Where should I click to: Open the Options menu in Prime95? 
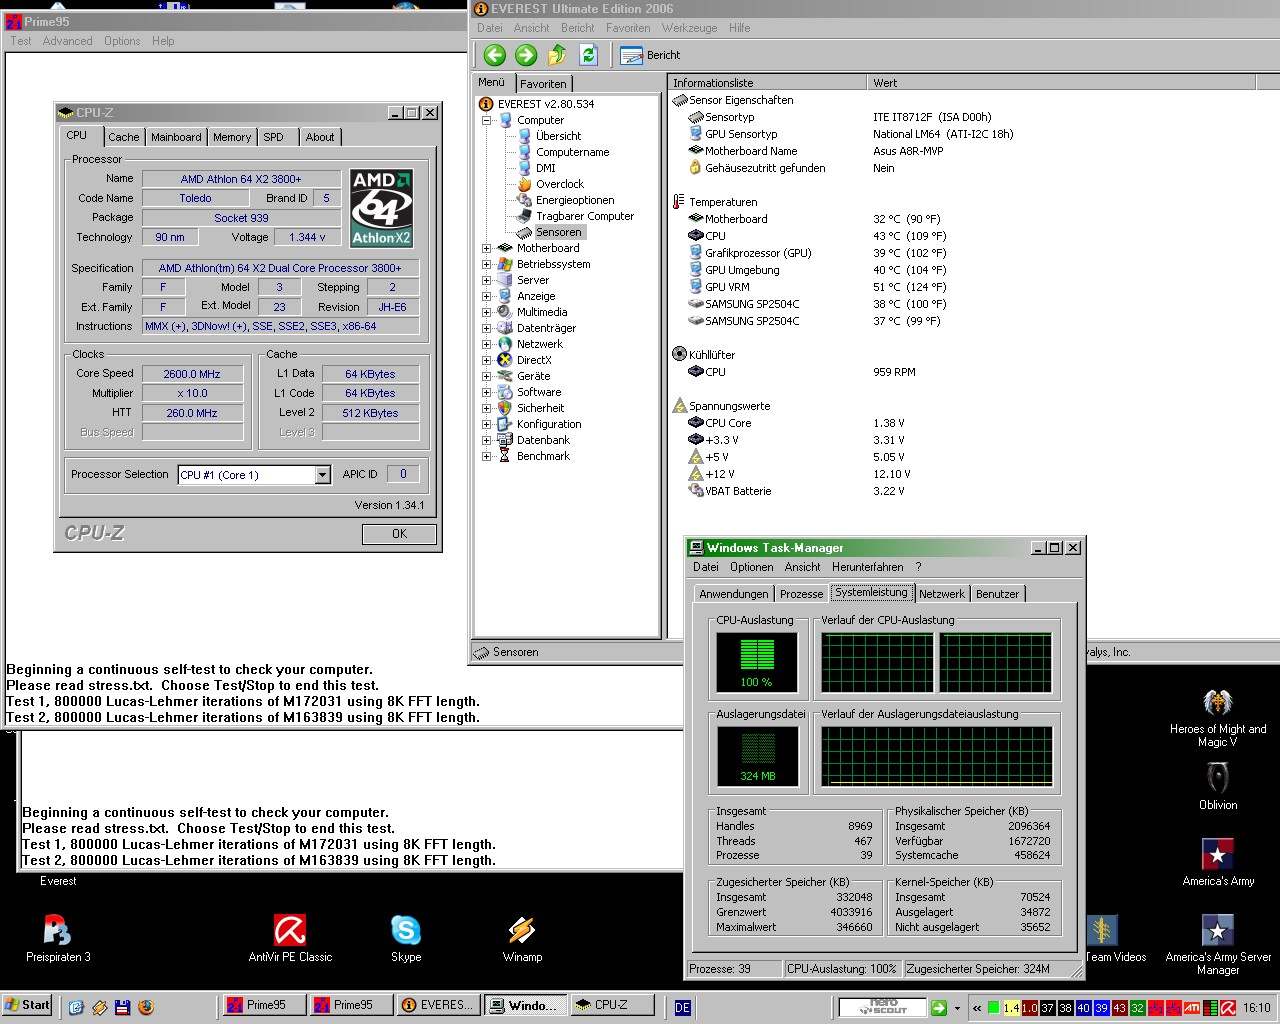[x=122, y=41]
